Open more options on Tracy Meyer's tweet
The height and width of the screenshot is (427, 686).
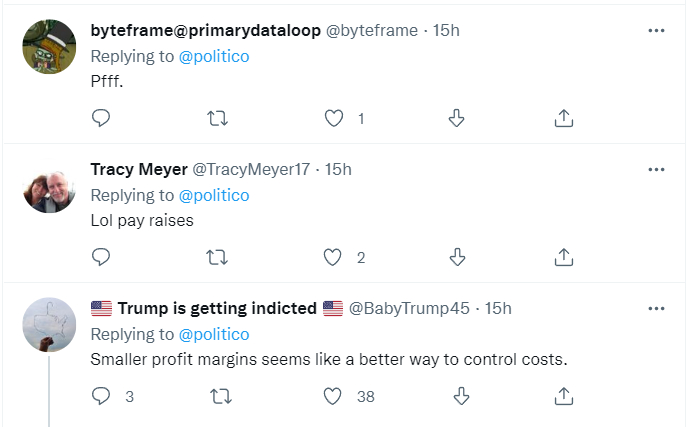pos(656,169)
